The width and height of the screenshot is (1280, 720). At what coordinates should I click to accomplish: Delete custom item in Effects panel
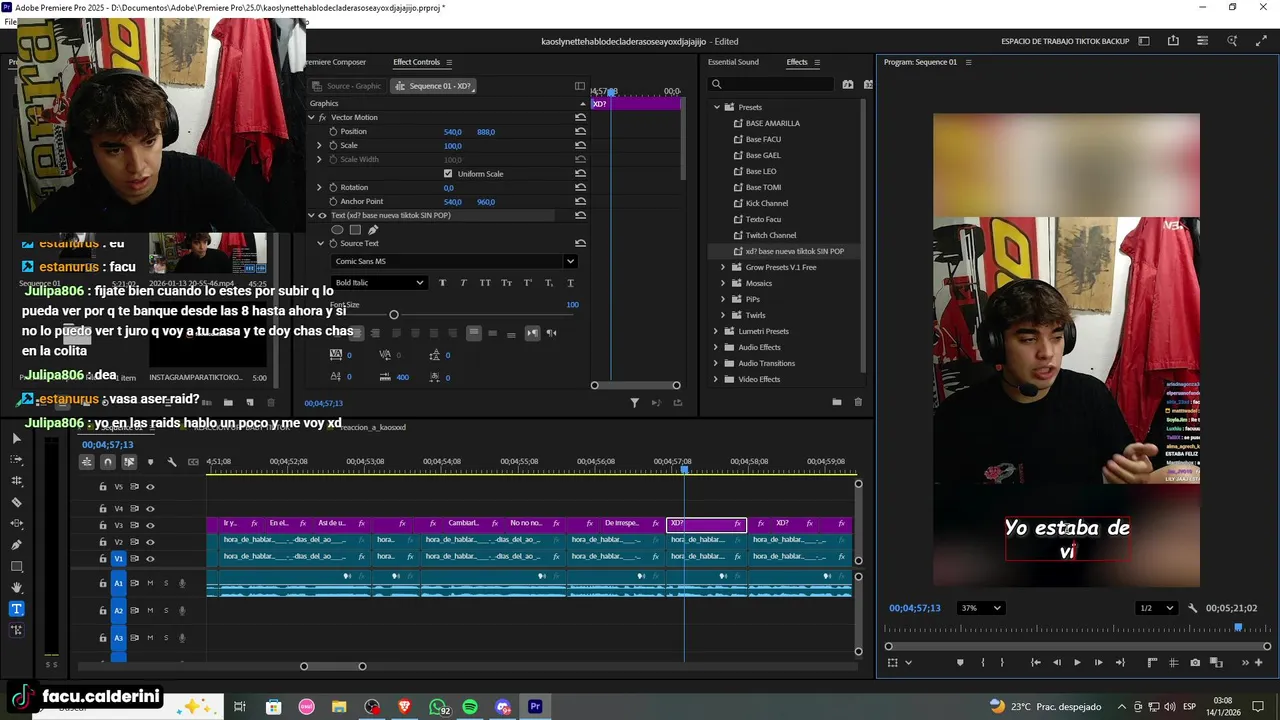coord(858,402)
